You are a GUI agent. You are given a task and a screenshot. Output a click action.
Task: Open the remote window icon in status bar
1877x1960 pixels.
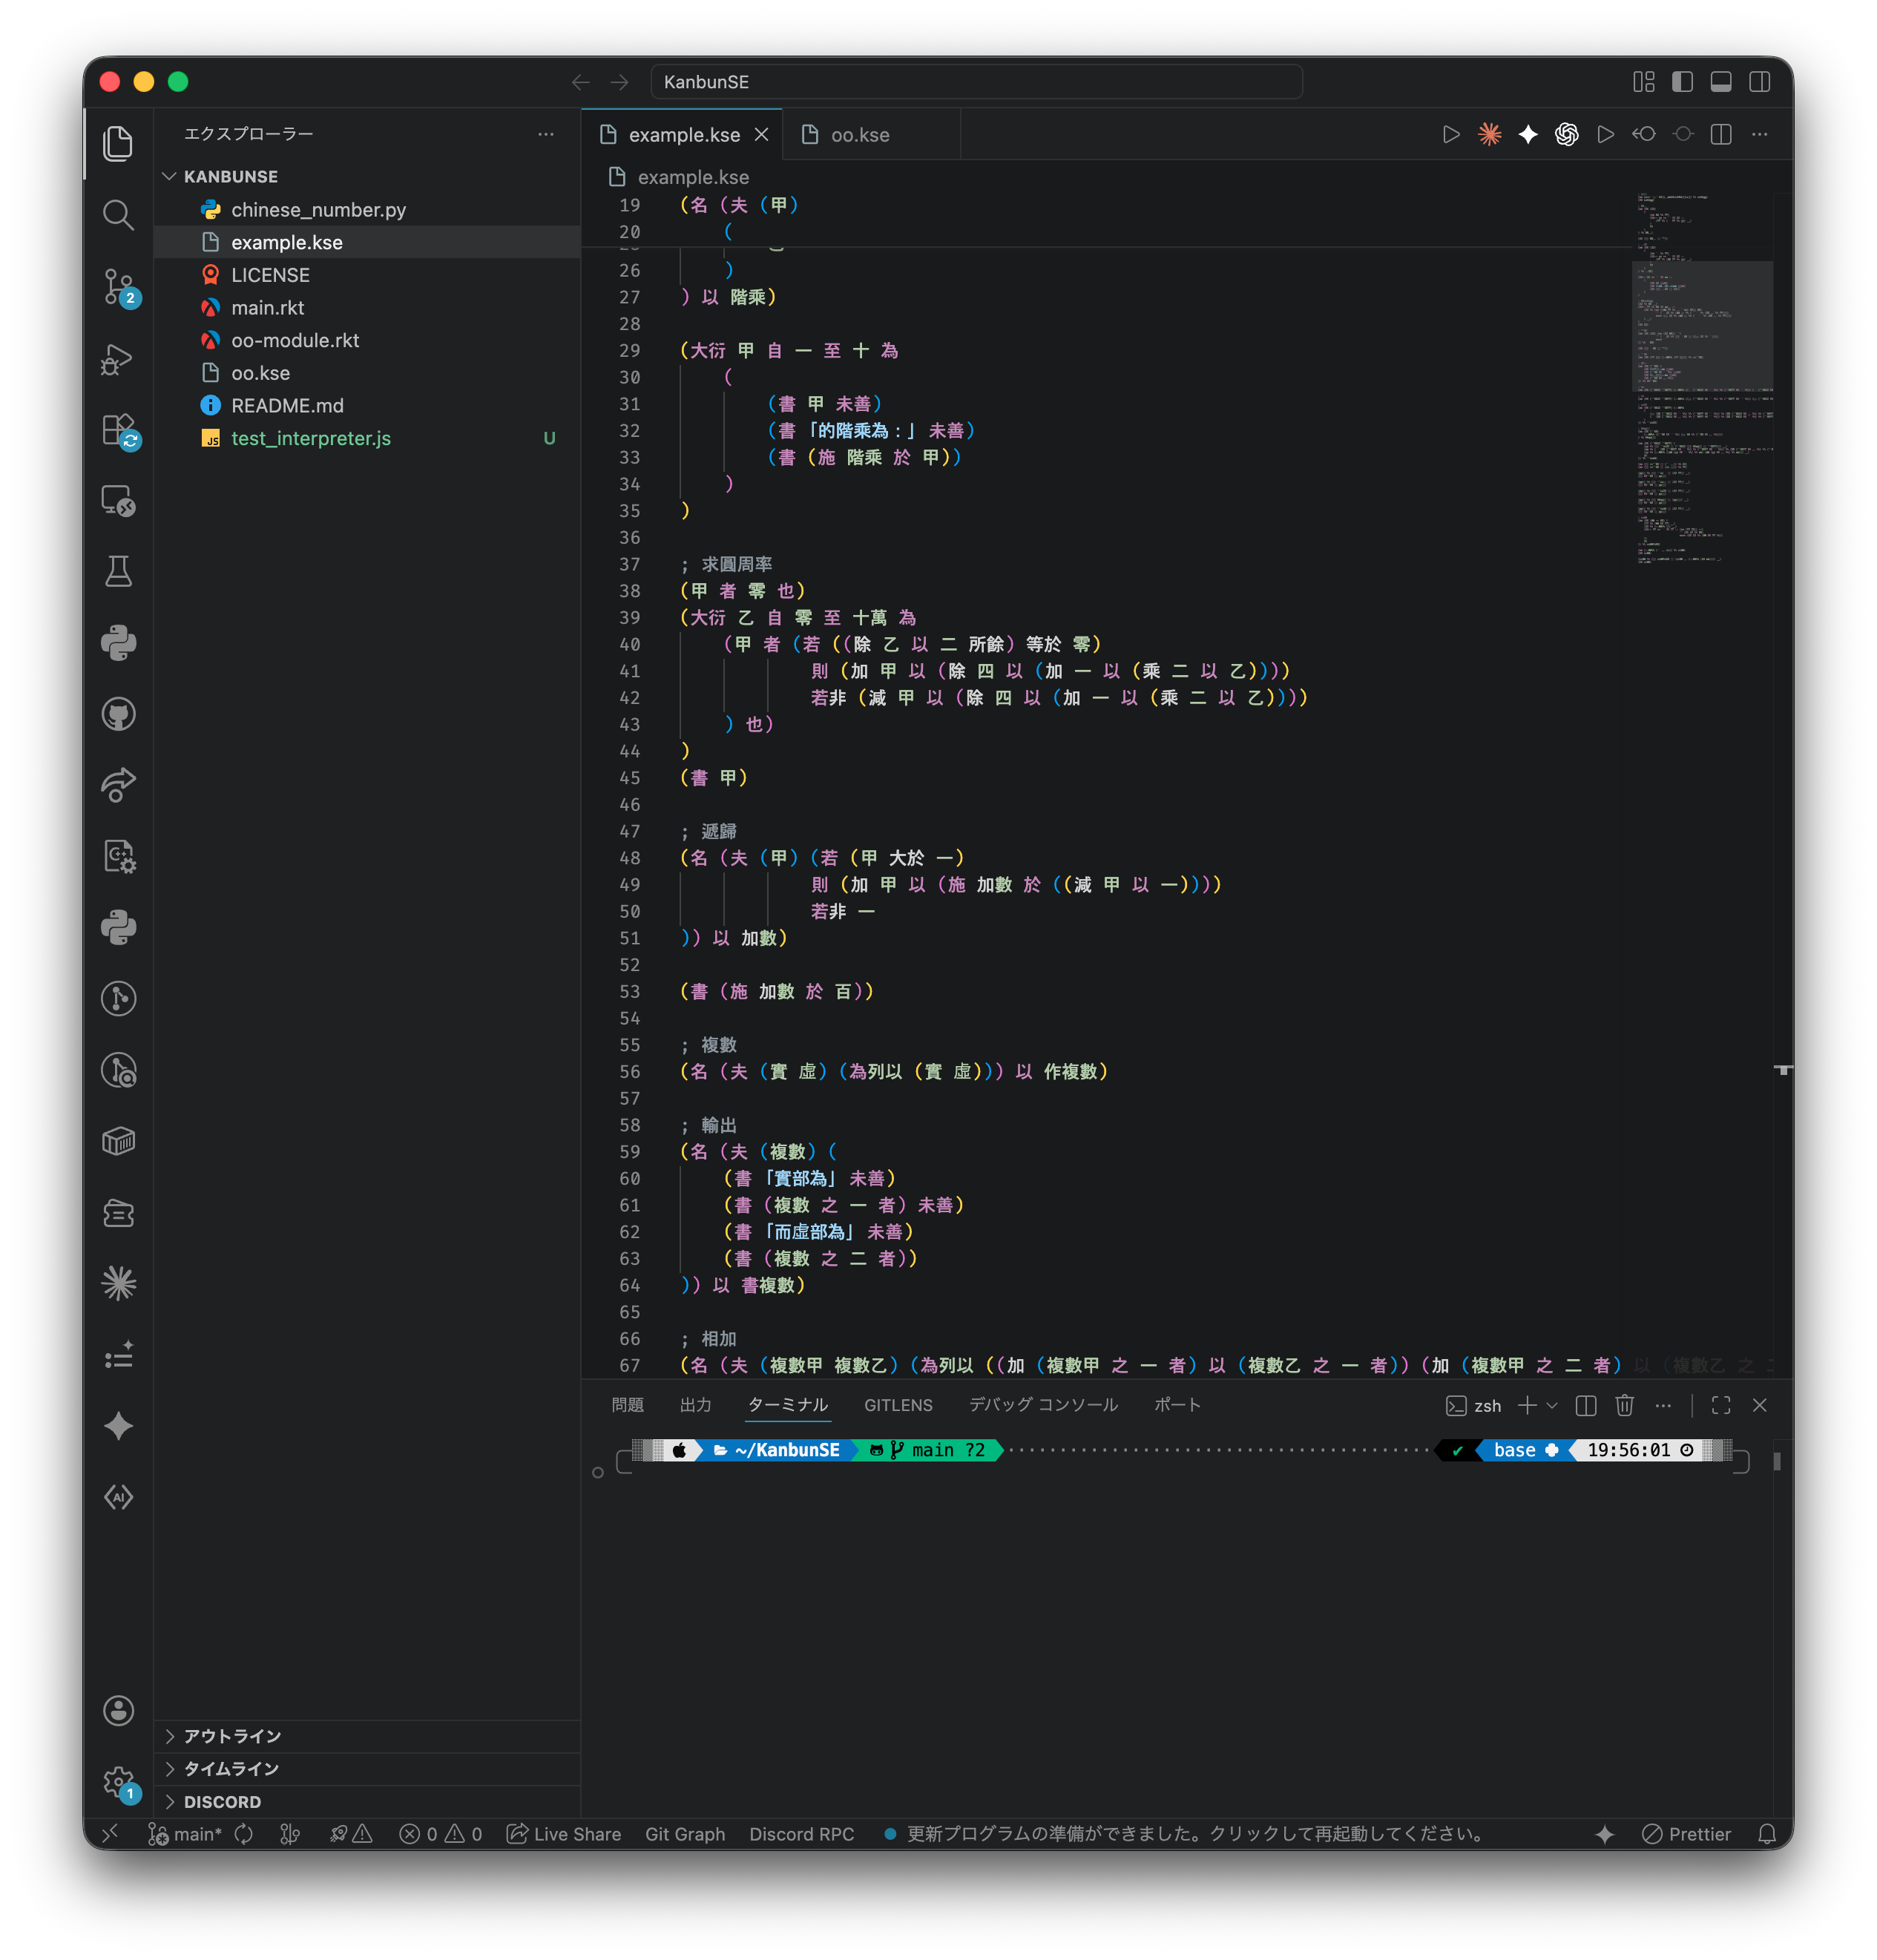coord(110,1833)
